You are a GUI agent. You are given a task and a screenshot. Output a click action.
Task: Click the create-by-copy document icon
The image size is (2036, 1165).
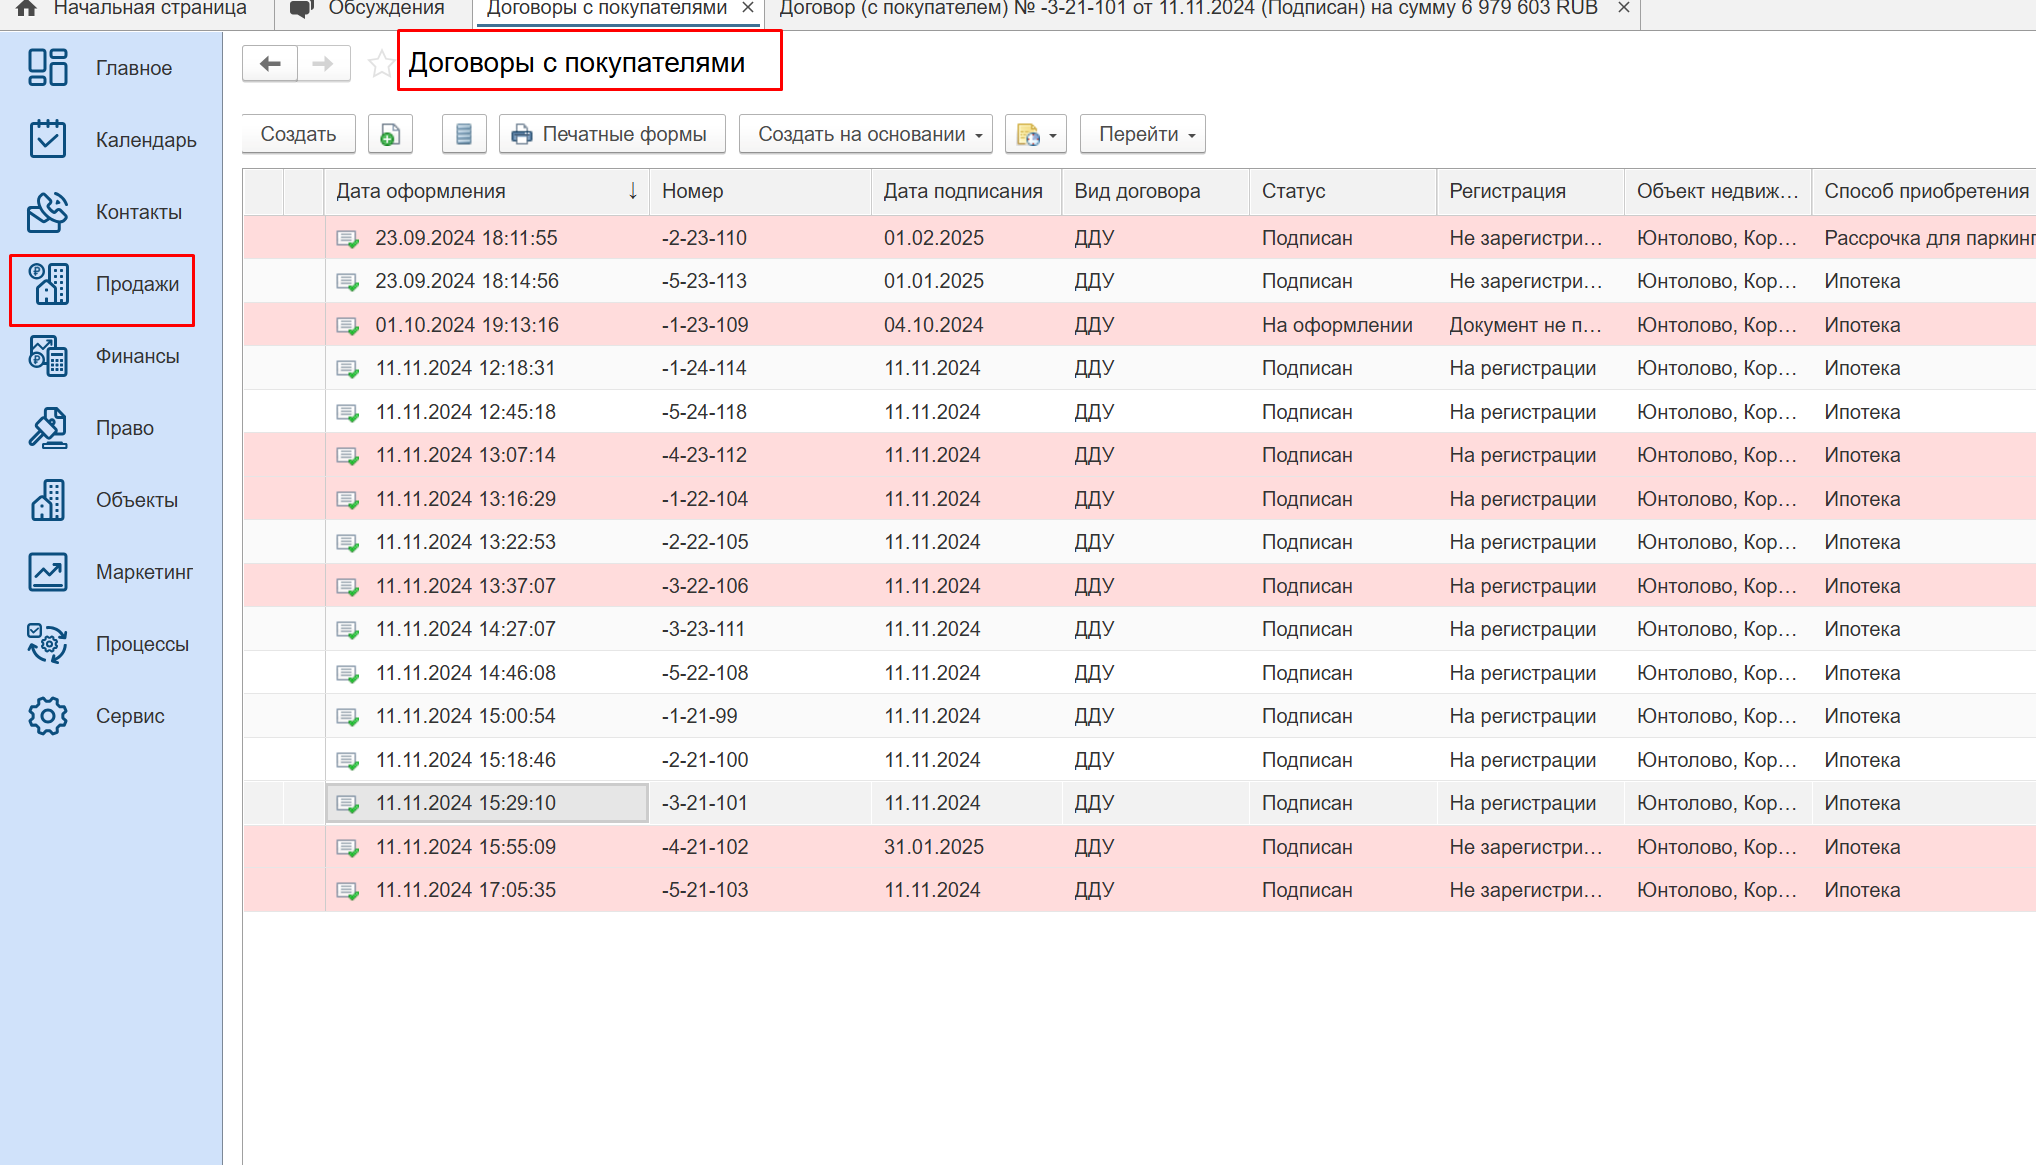[390, 134]
